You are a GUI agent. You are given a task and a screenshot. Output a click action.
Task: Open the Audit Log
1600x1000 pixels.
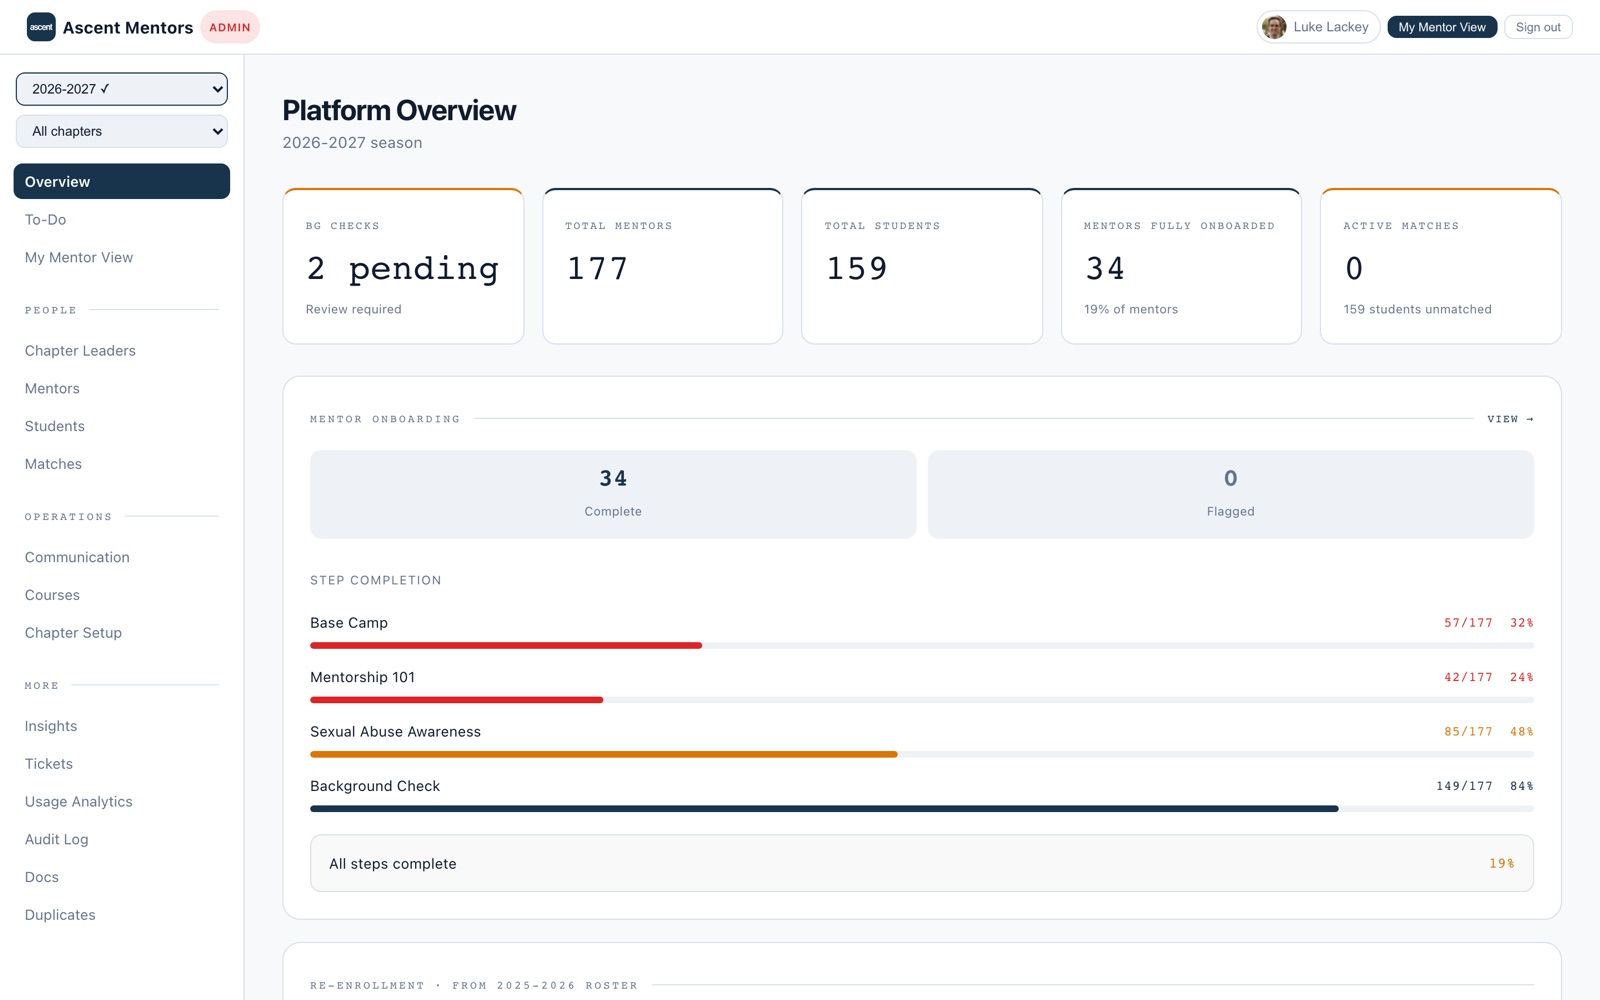(57, 840)
